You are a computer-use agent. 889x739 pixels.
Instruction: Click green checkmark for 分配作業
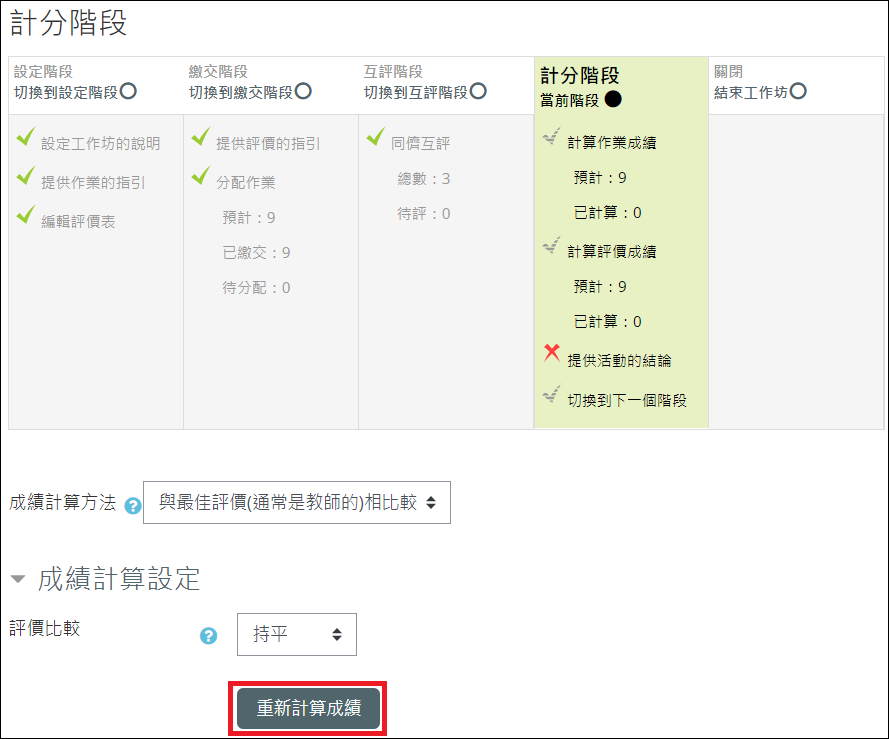(201, 175)
